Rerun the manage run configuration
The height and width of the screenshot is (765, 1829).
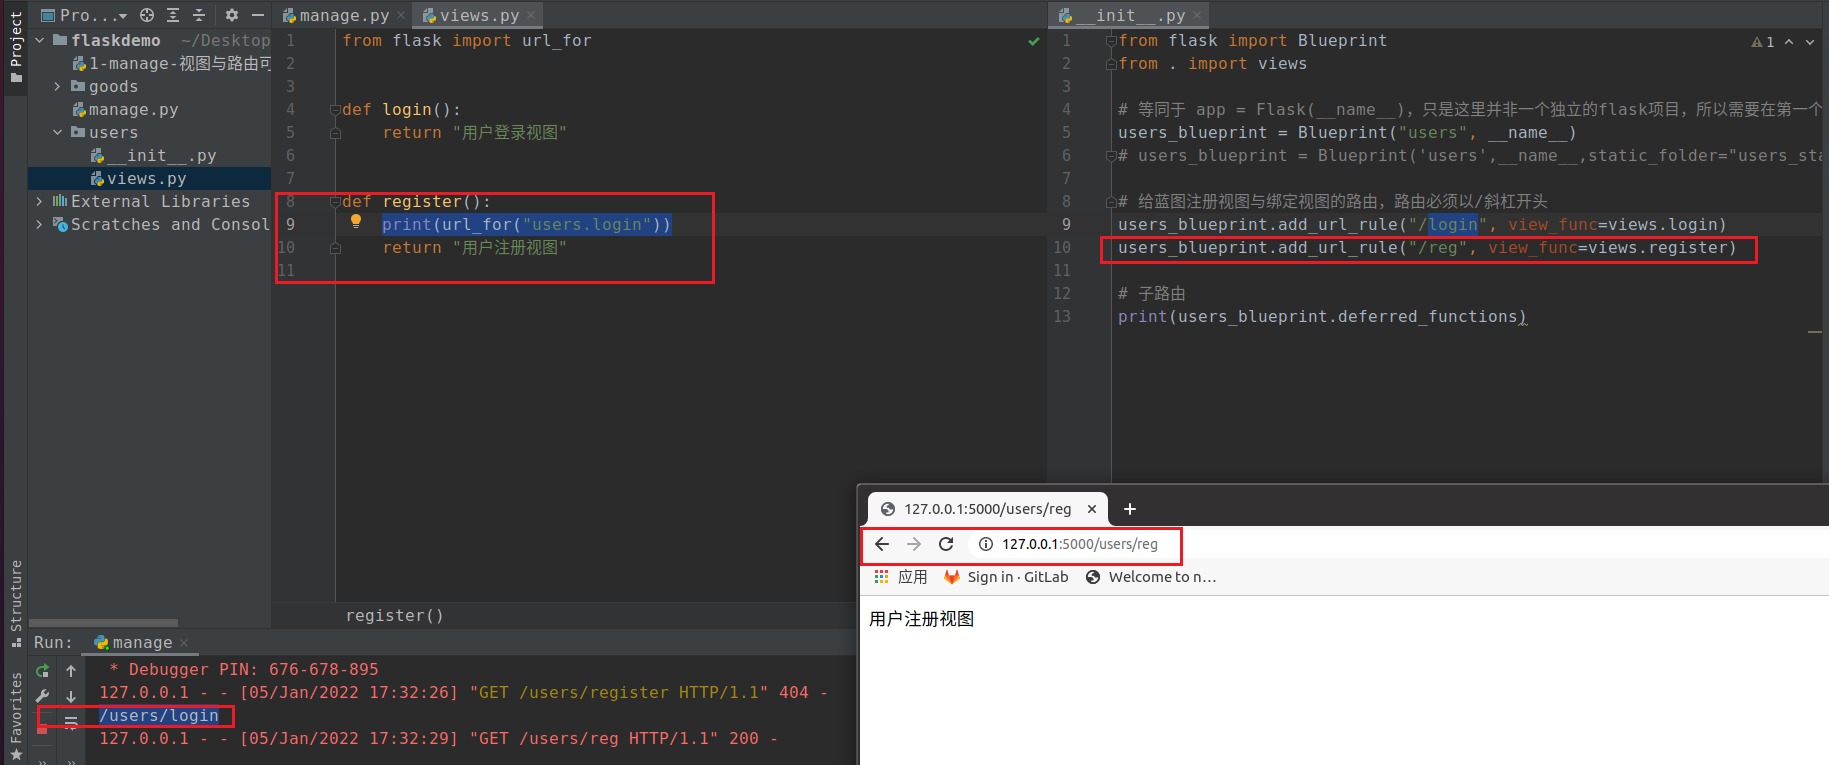[x=42, y=670]
